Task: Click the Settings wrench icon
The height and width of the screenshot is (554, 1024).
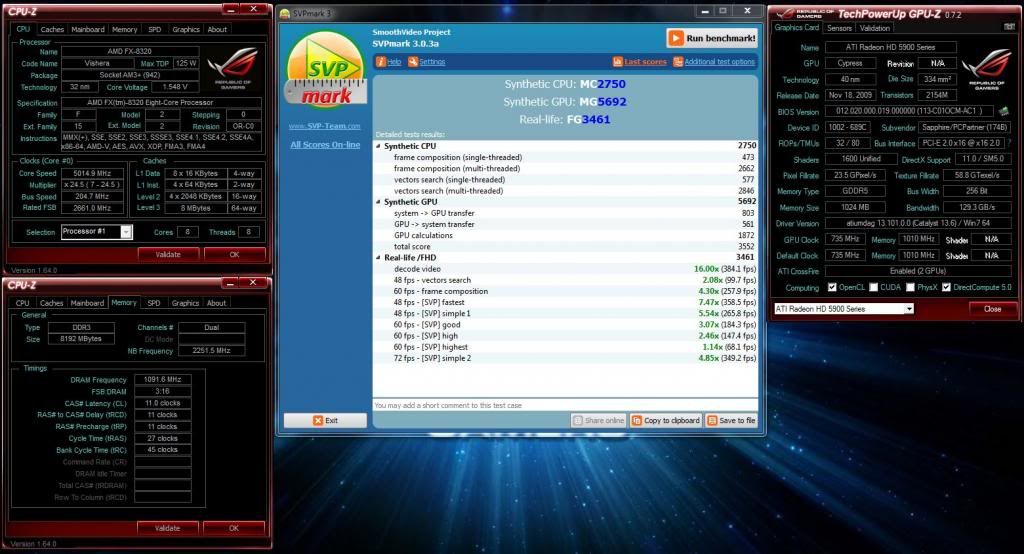Action: [413, 62]
